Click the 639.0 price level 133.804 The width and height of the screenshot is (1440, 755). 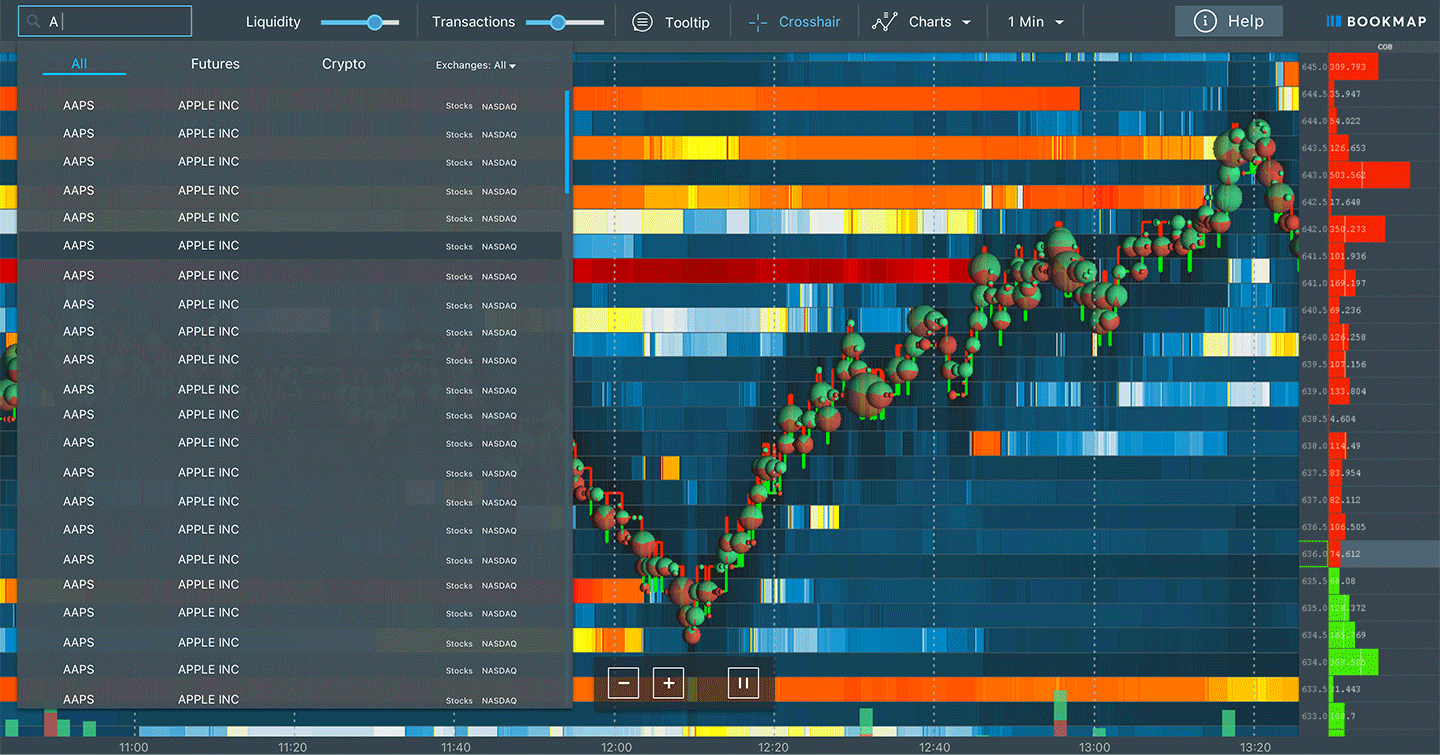1347,391
